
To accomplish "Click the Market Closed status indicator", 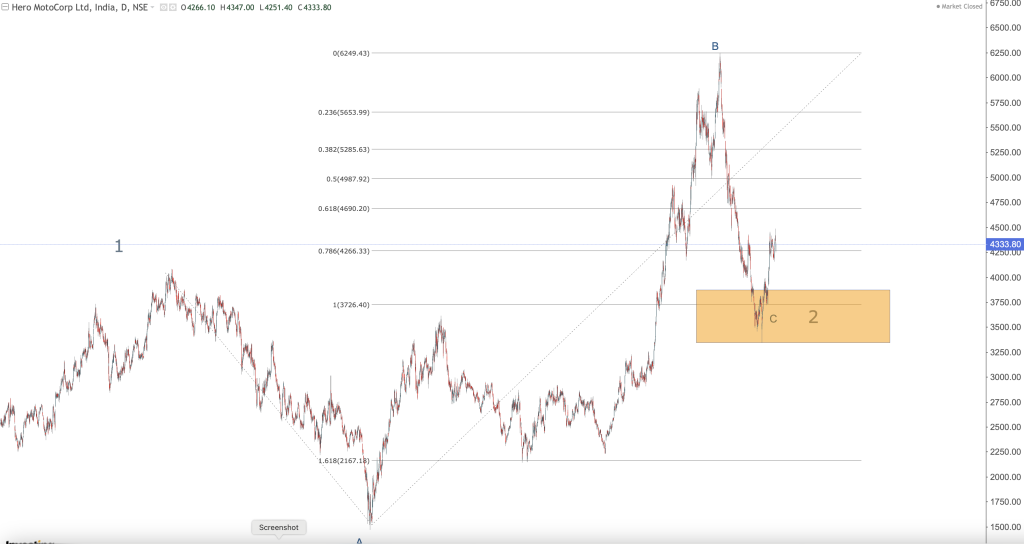I will click(x=959, y=7).
